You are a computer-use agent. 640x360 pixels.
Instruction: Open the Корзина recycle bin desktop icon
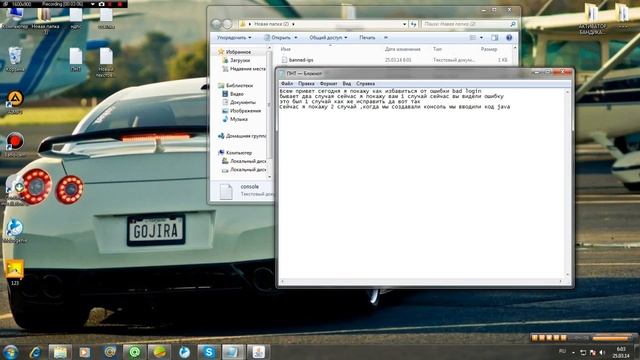pos(15,59)
